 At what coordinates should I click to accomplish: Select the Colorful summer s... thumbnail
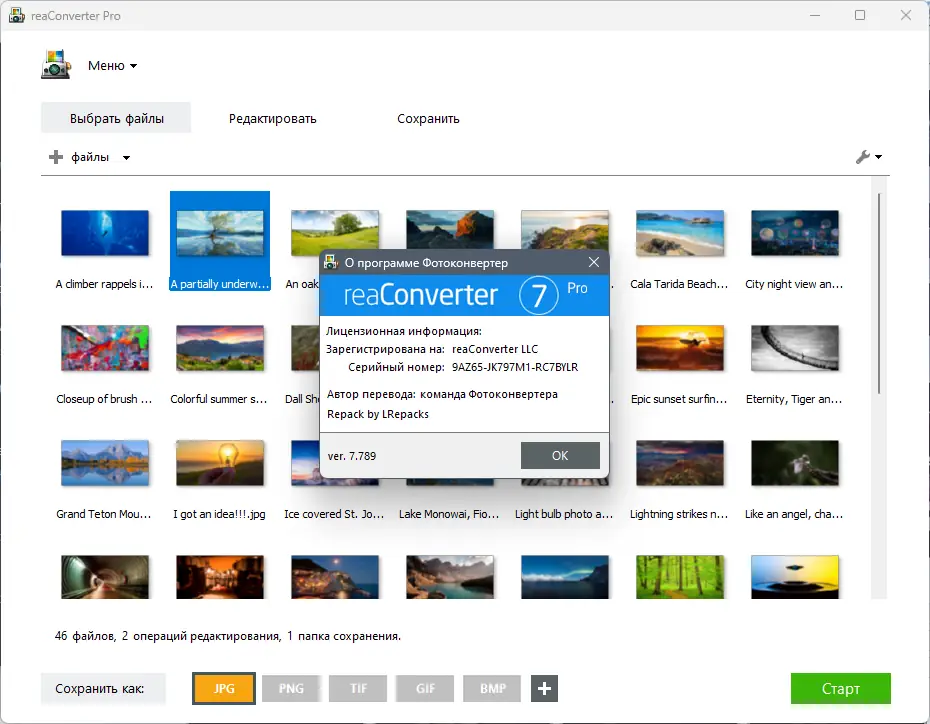click(220, 348)
